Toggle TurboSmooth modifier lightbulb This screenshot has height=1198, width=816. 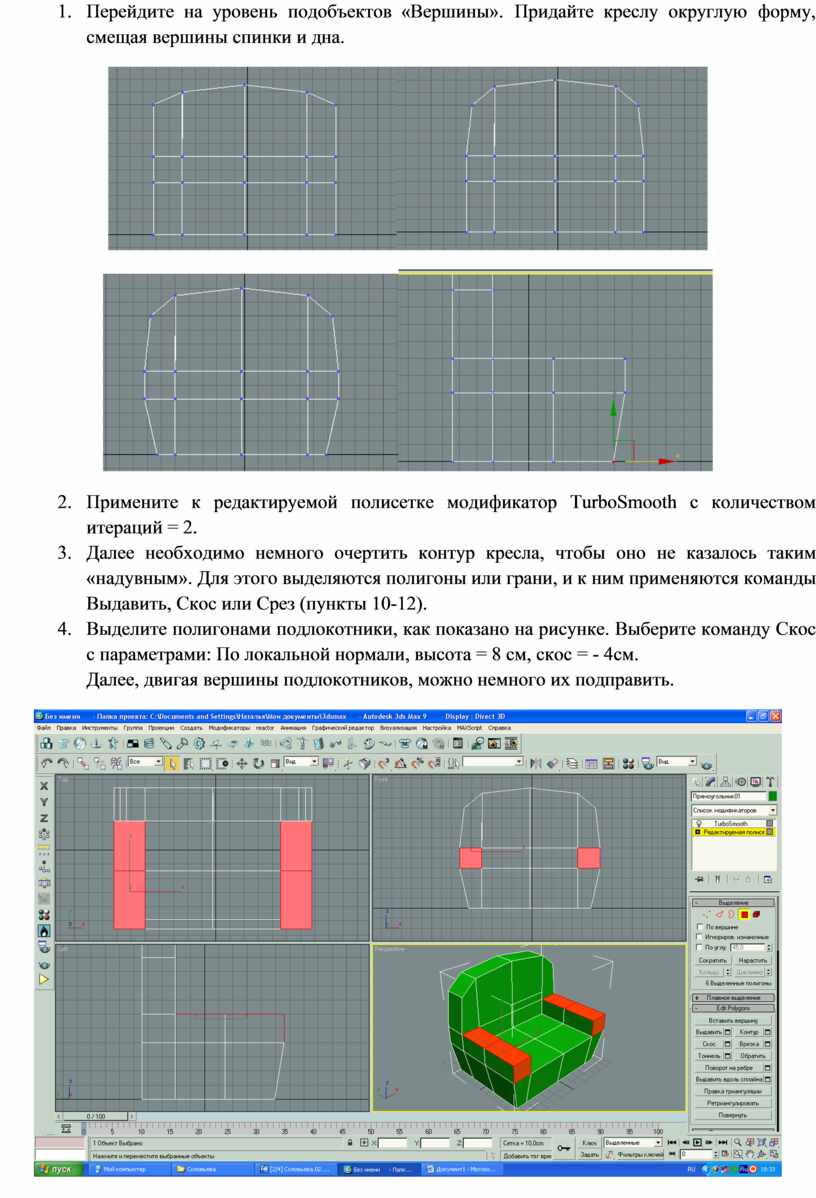(x=699, y=824)
